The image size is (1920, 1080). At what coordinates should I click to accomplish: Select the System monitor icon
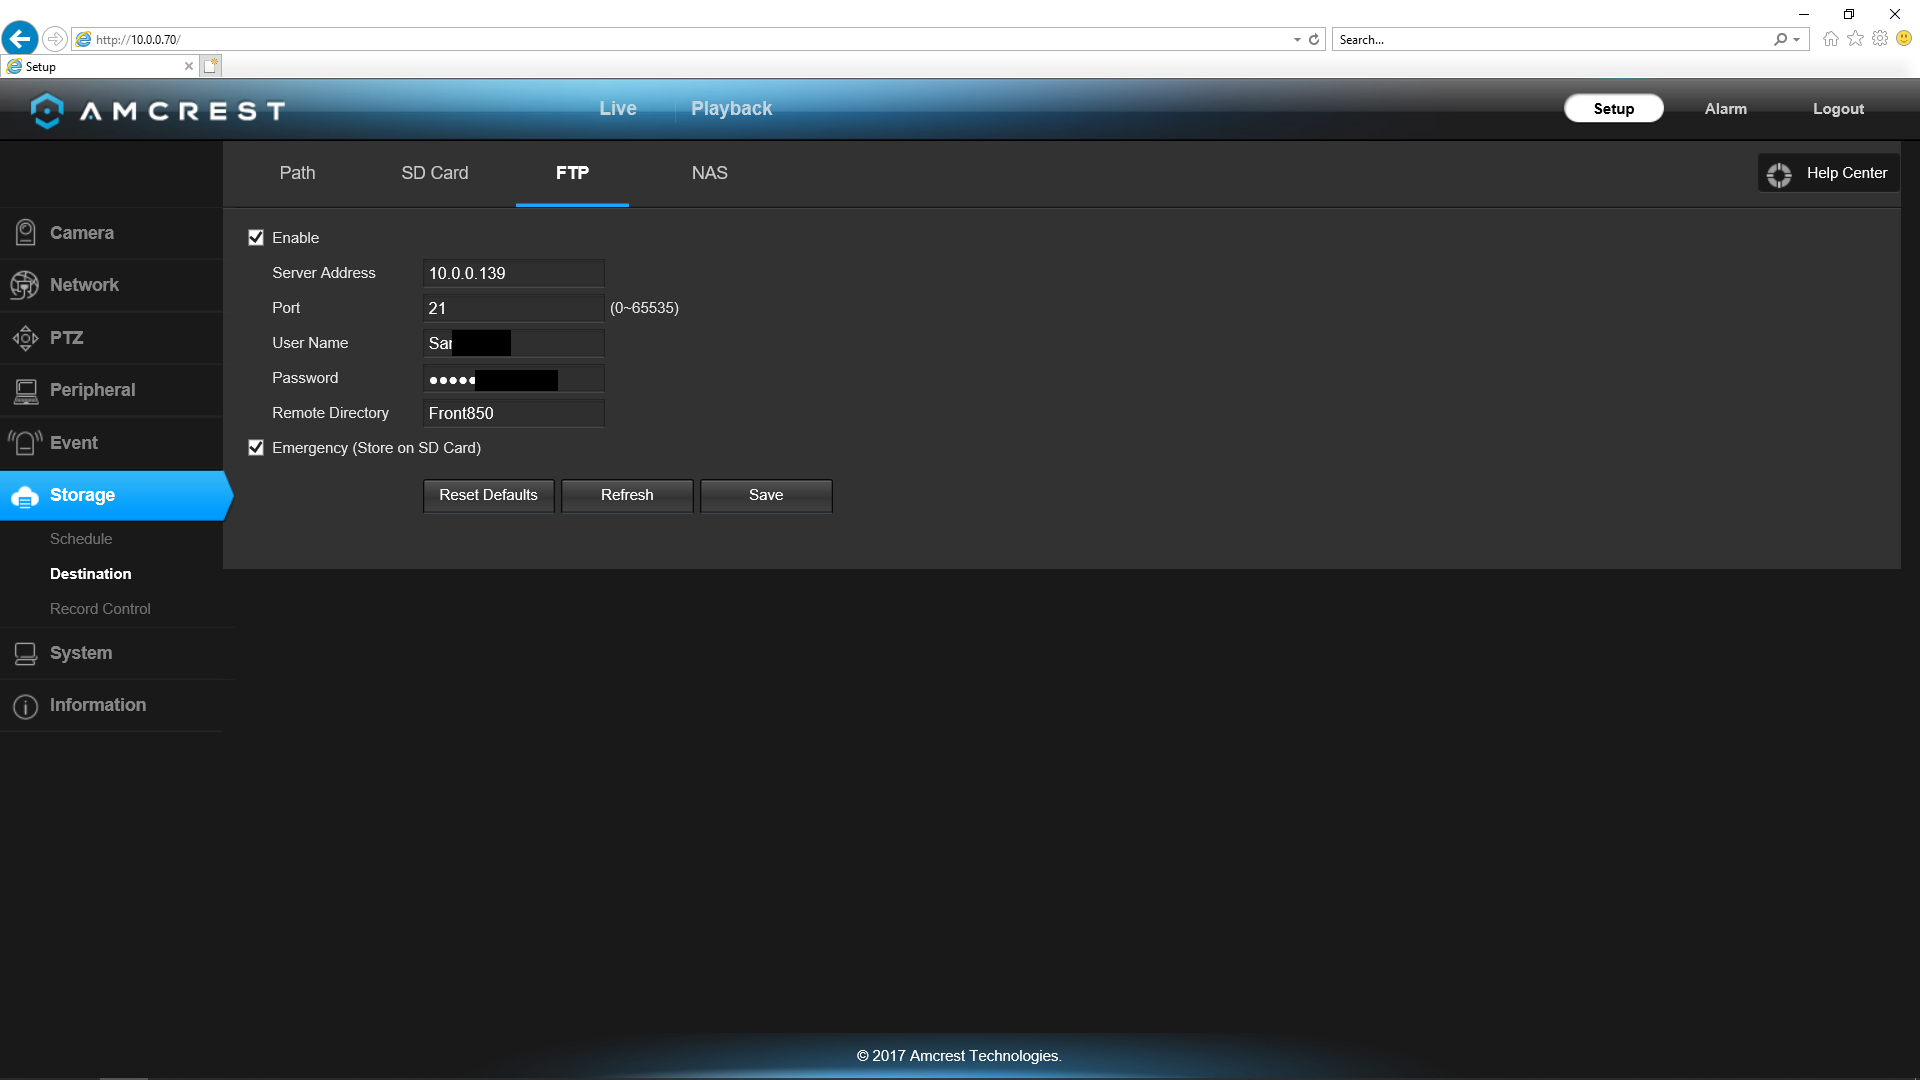[x=26, y=654]
